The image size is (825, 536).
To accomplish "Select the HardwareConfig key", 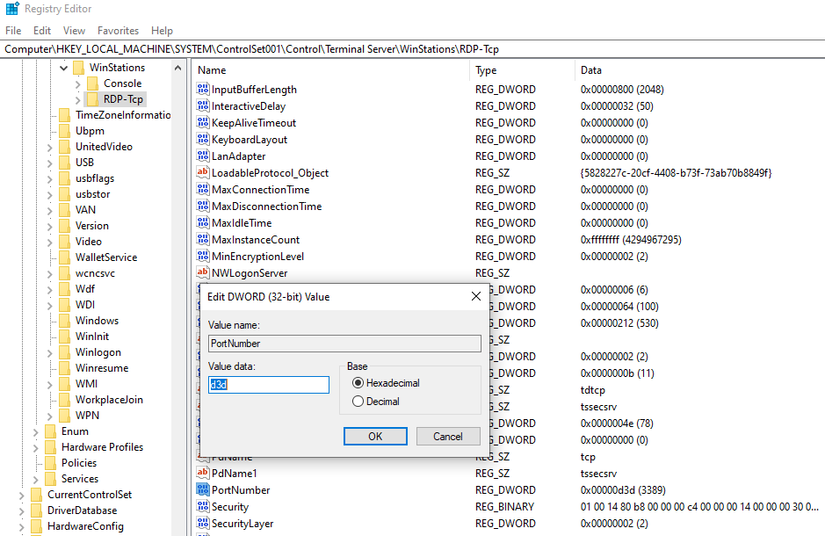I will [x=85, y=526].
